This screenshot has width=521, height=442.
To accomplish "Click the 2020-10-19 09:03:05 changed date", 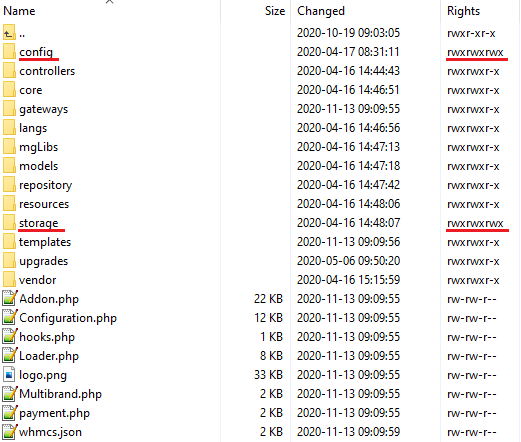I will [x=348, y=33].
